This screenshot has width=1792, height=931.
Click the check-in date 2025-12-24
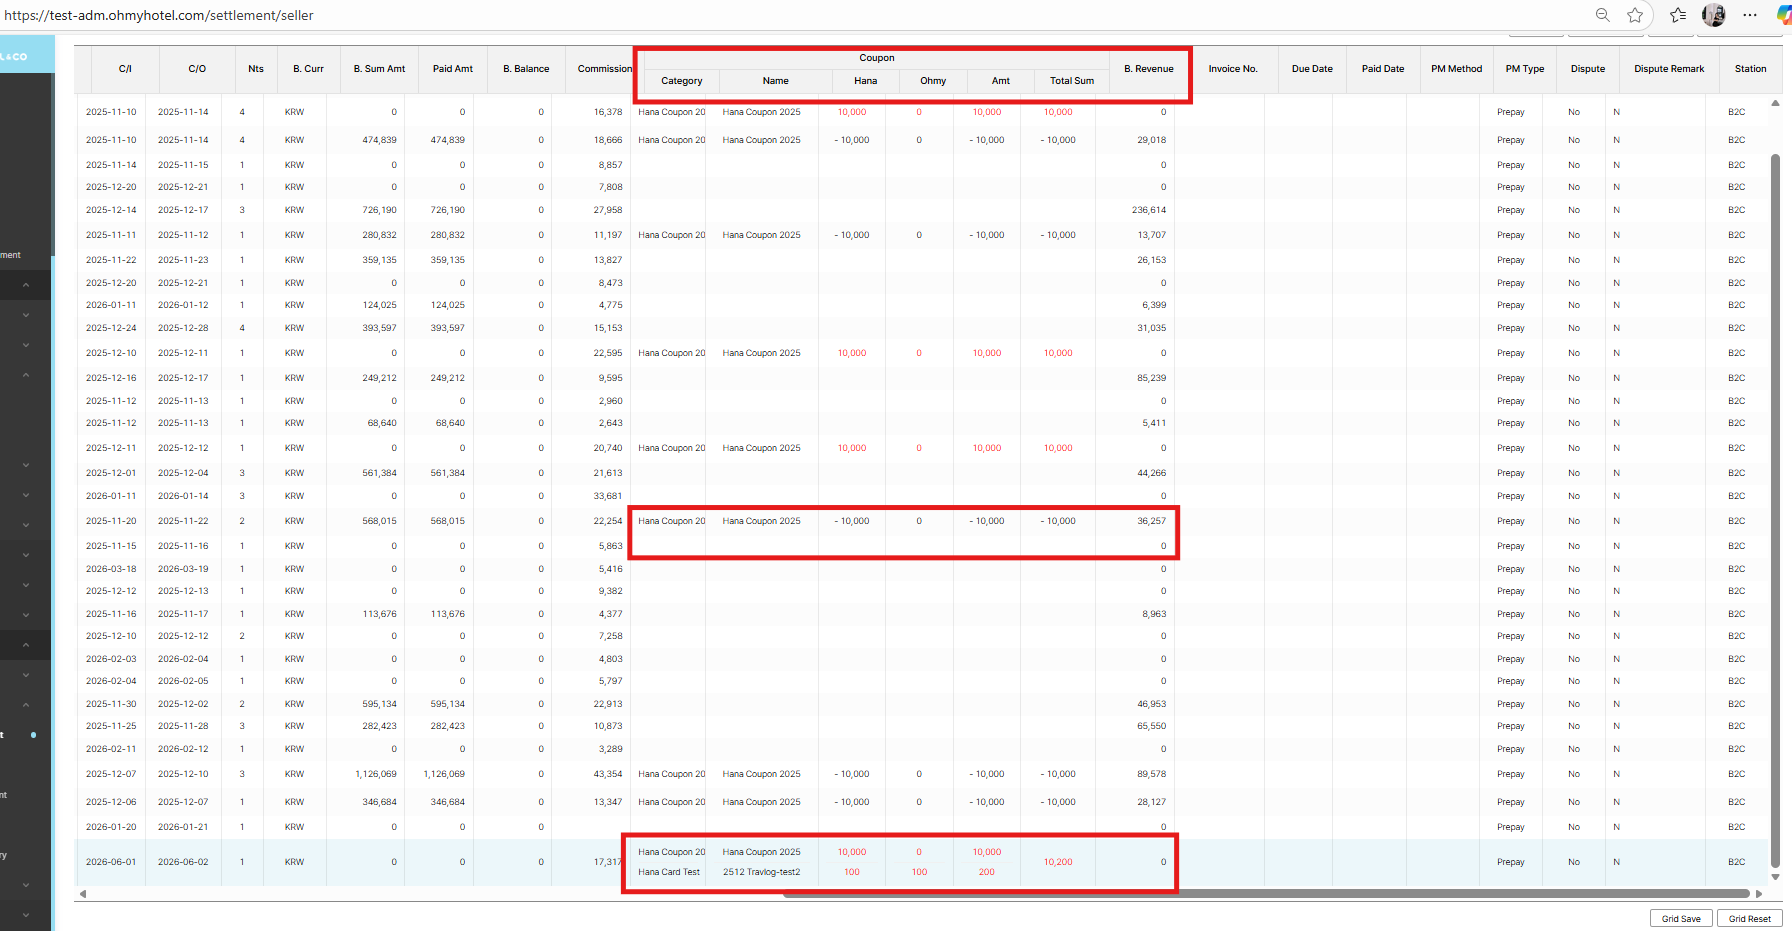111,328
